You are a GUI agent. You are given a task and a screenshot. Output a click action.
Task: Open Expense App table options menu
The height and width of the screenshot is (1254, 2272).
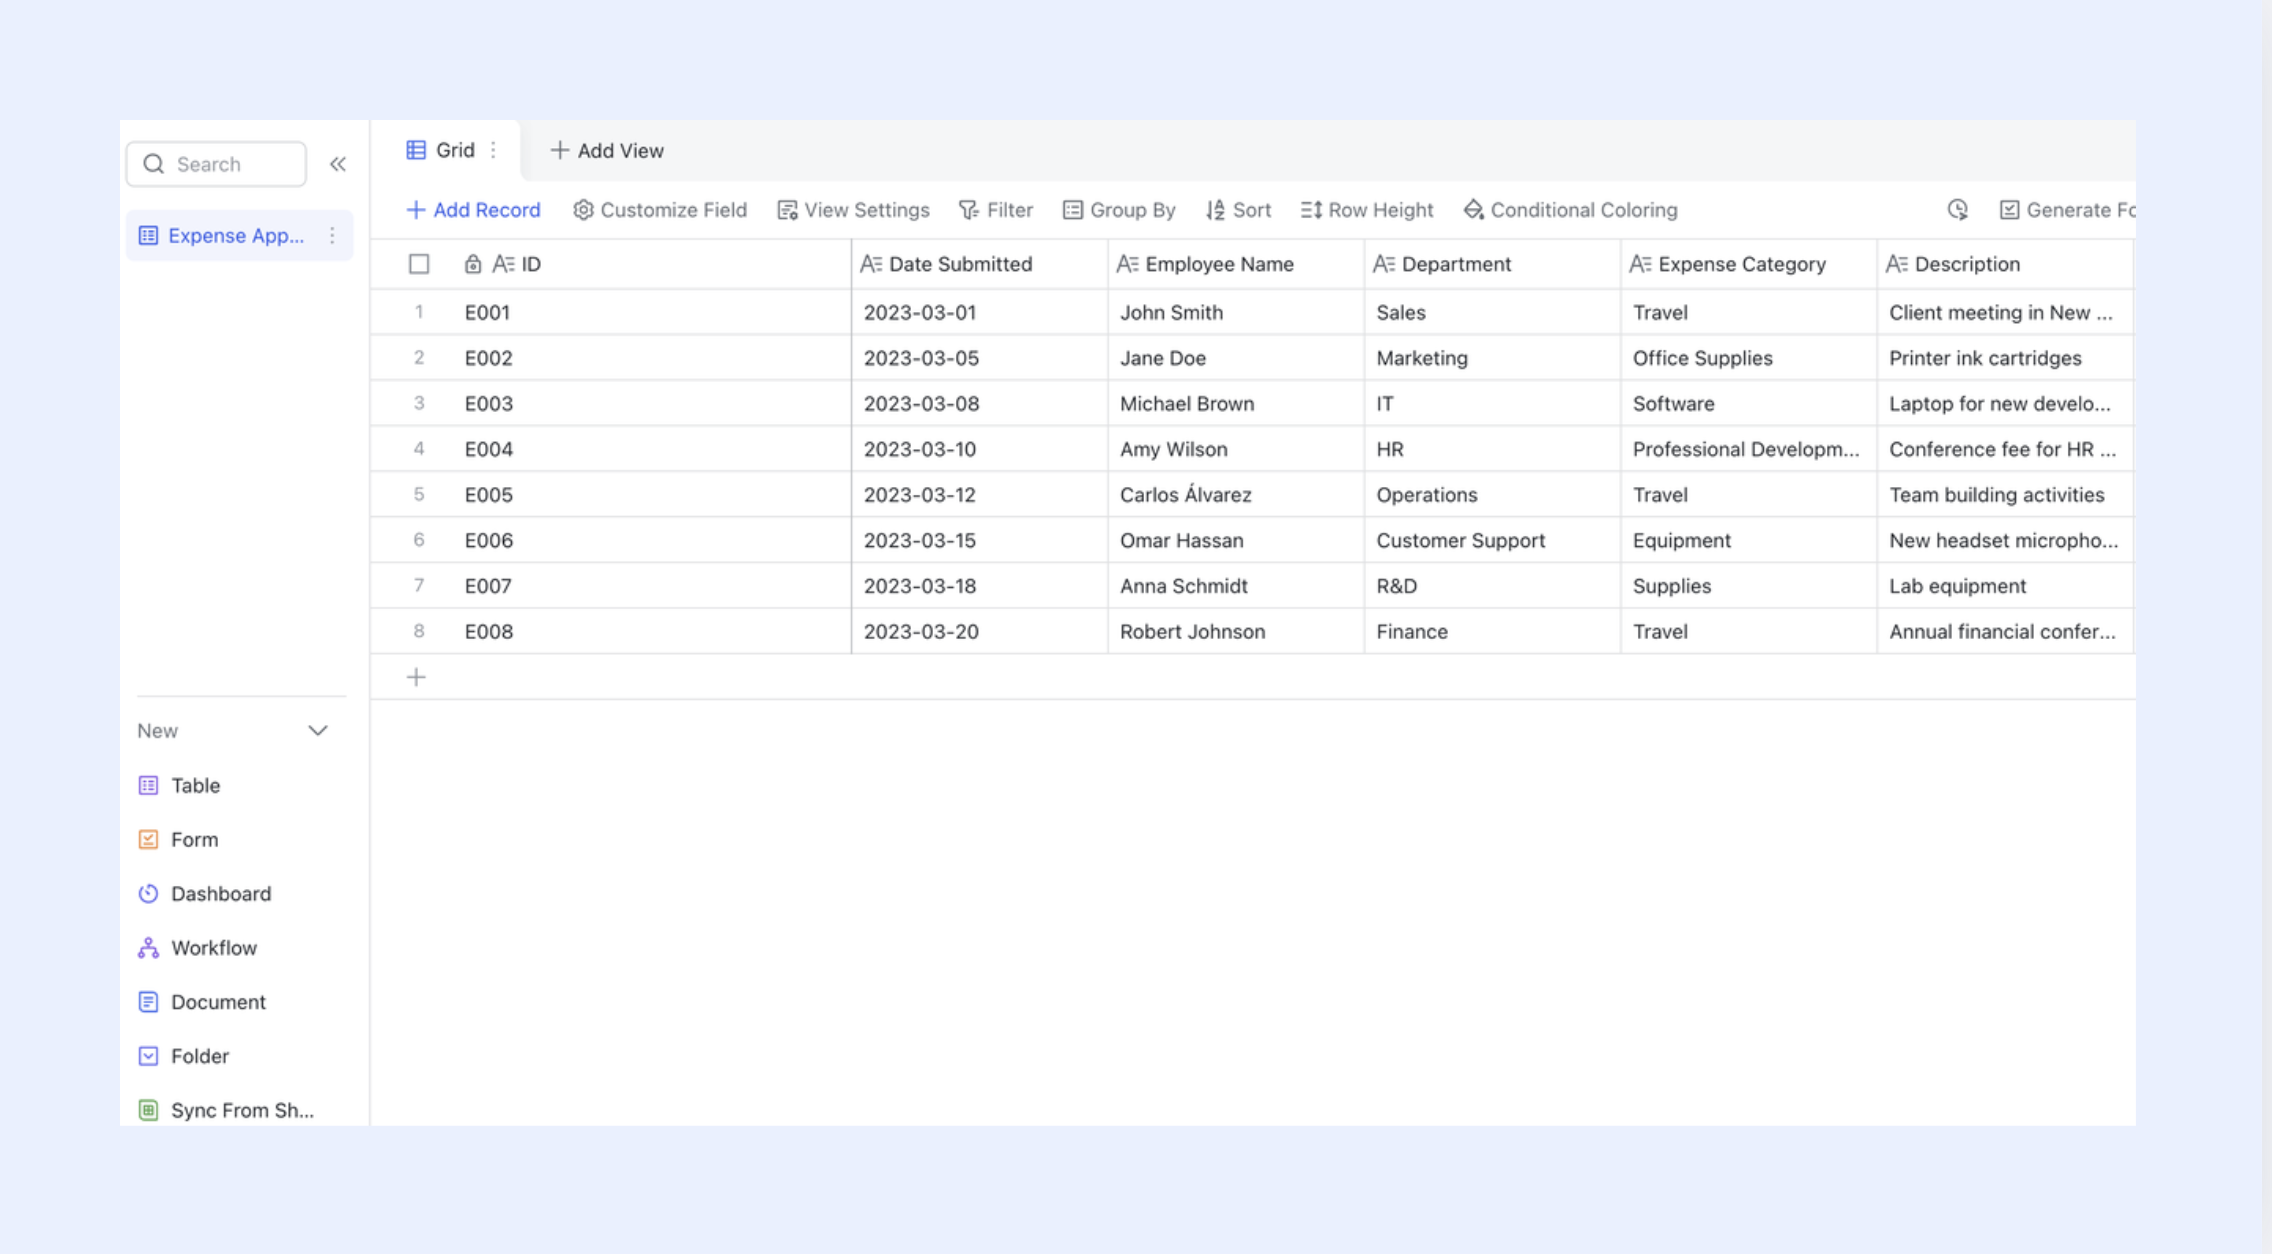(x=332, y=236)
